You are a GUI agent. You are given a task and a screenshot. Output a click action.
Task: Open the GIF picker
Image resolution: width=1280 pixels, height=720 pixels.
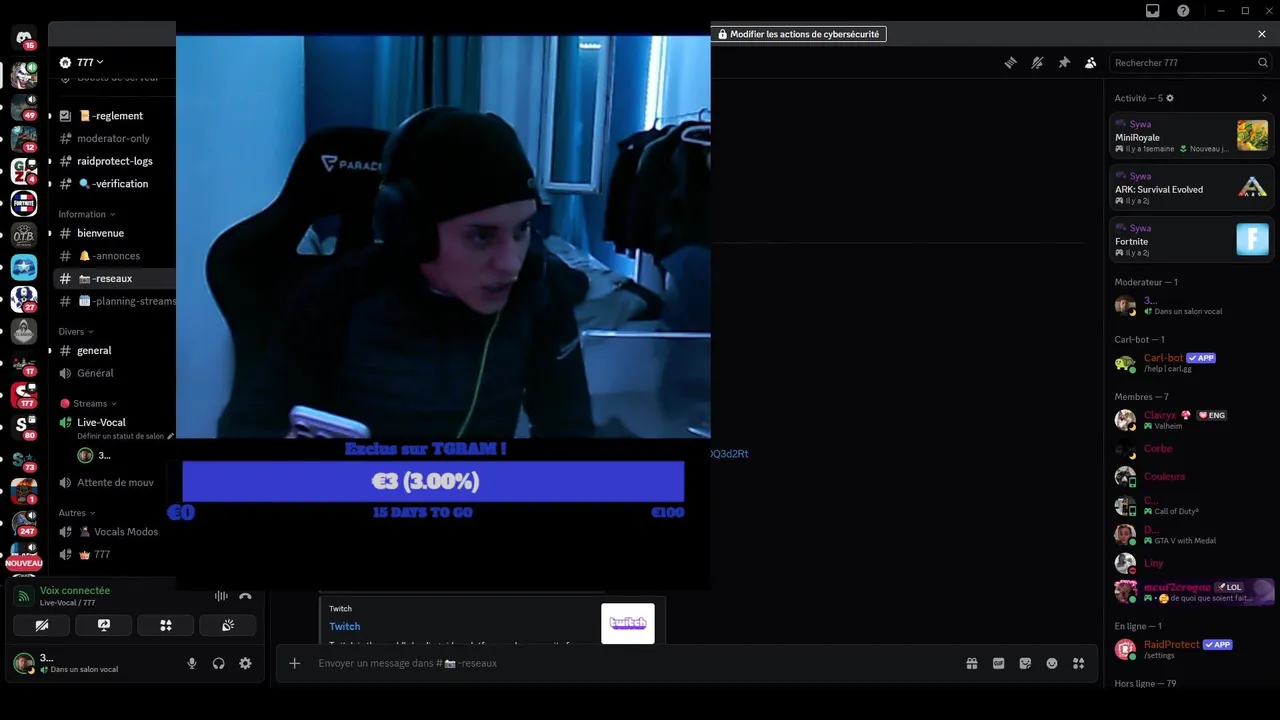coord(998,663)
